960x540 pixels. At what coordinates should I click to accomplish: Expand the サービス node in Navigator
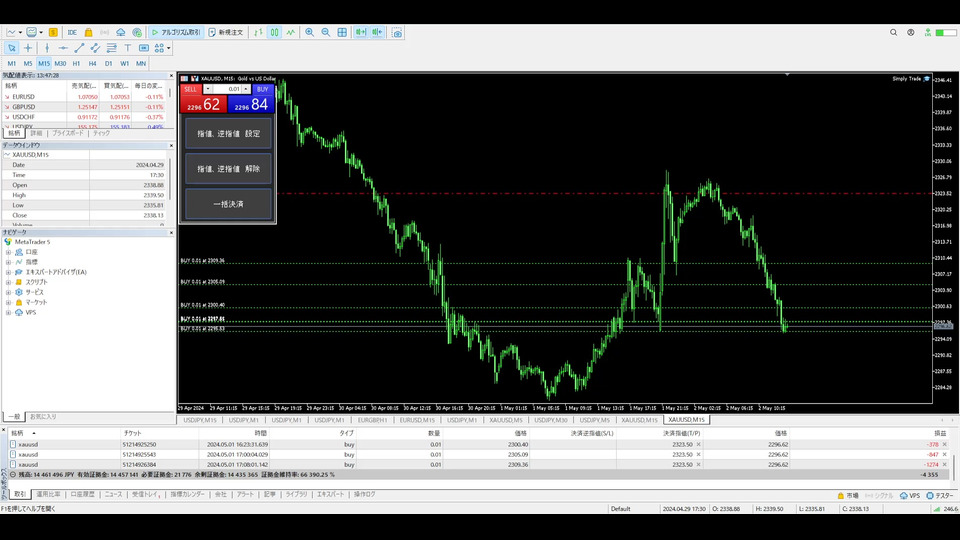coord(9,292)
